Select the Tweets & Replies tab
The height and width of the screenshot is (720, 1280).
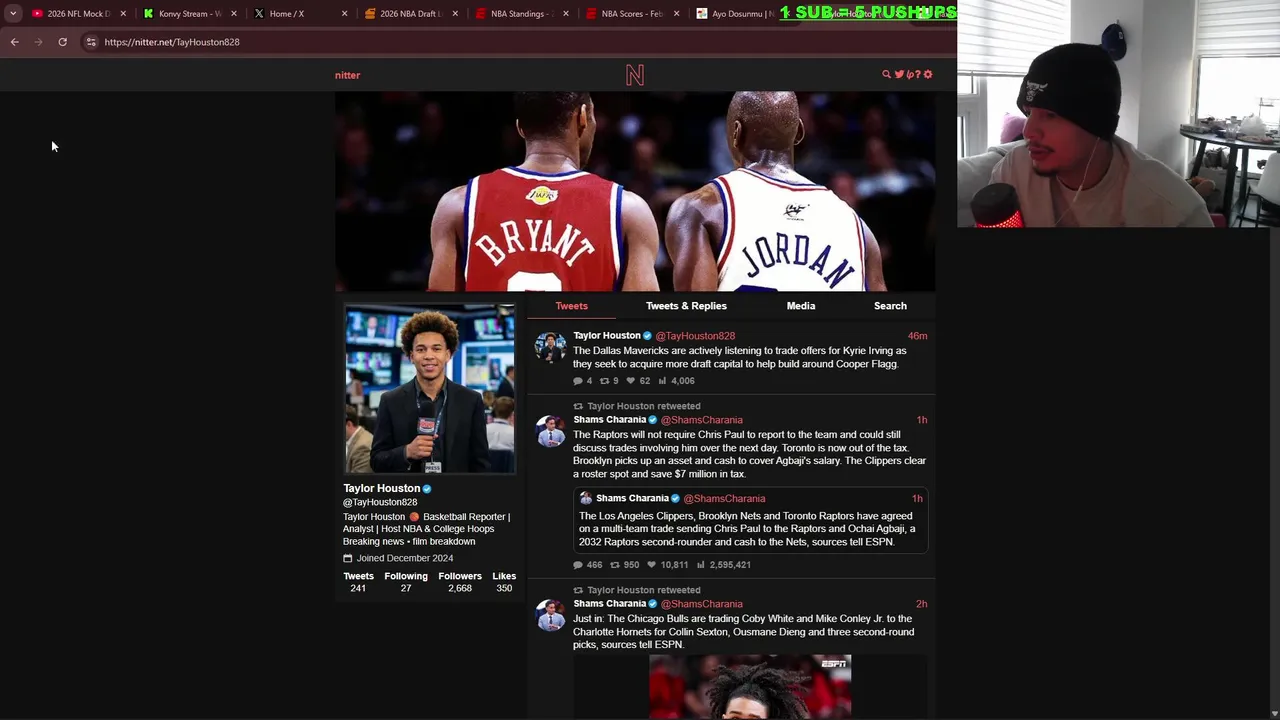(686, 306)
